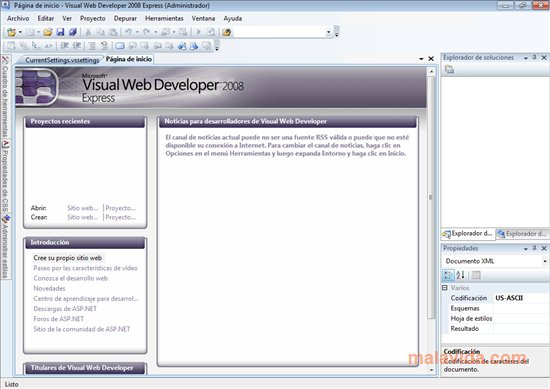Click the Start Debugging play icon

pos(199,32)
